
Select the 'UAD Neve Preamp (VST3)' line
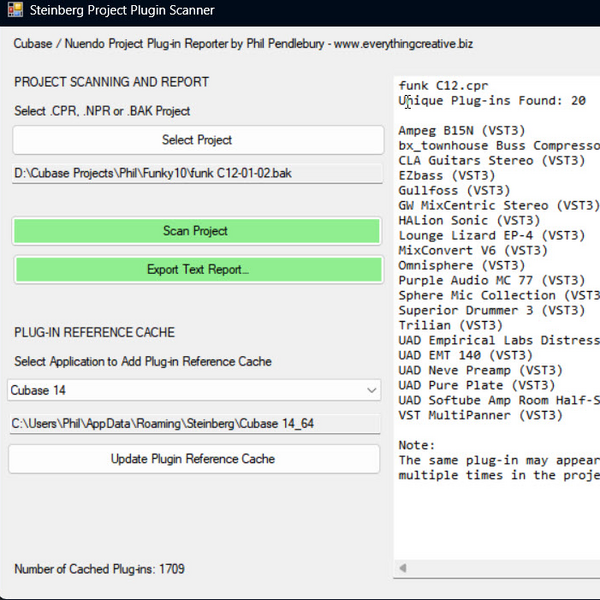(x=480, y=370)
